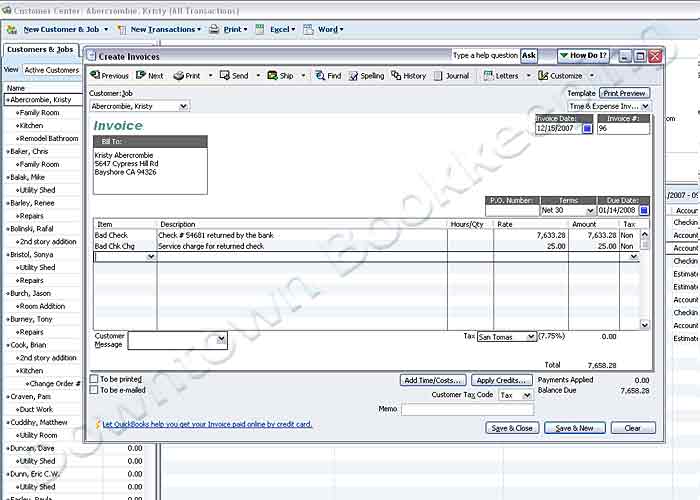Enable the To be e-mailed checkbox
This screenshot has height=500, width=700.
tap(94, 390)
